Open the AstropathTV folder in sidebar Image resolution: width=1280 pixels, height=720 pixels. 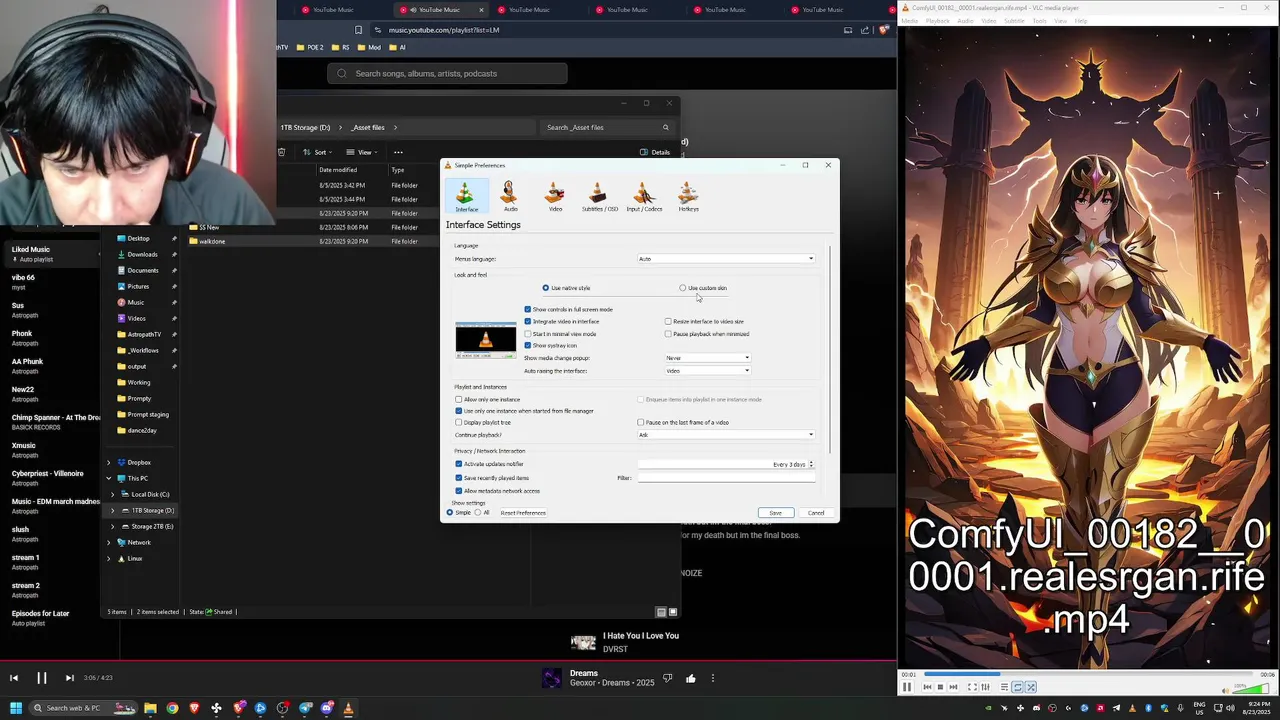pyautogui.click(x=144, y=334)
